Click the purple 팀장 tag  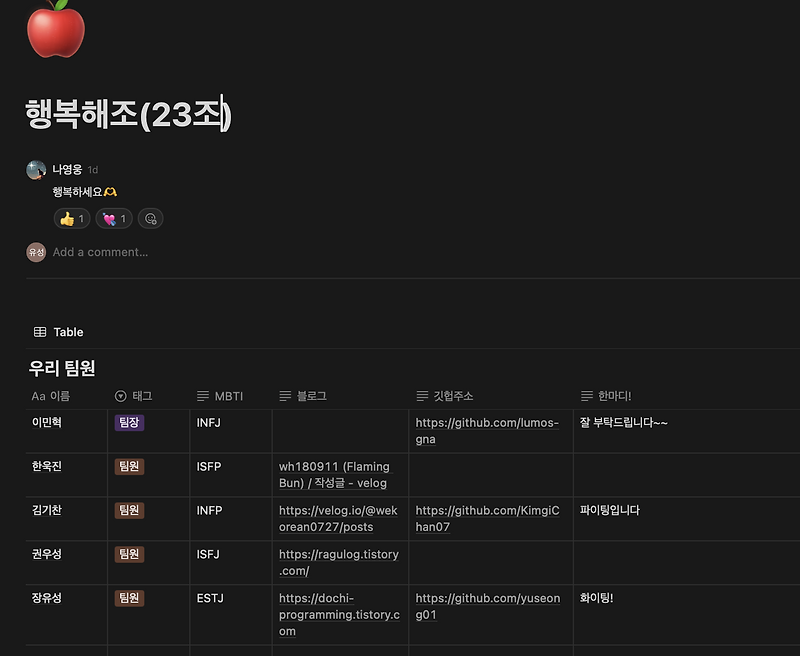(128, 423)
